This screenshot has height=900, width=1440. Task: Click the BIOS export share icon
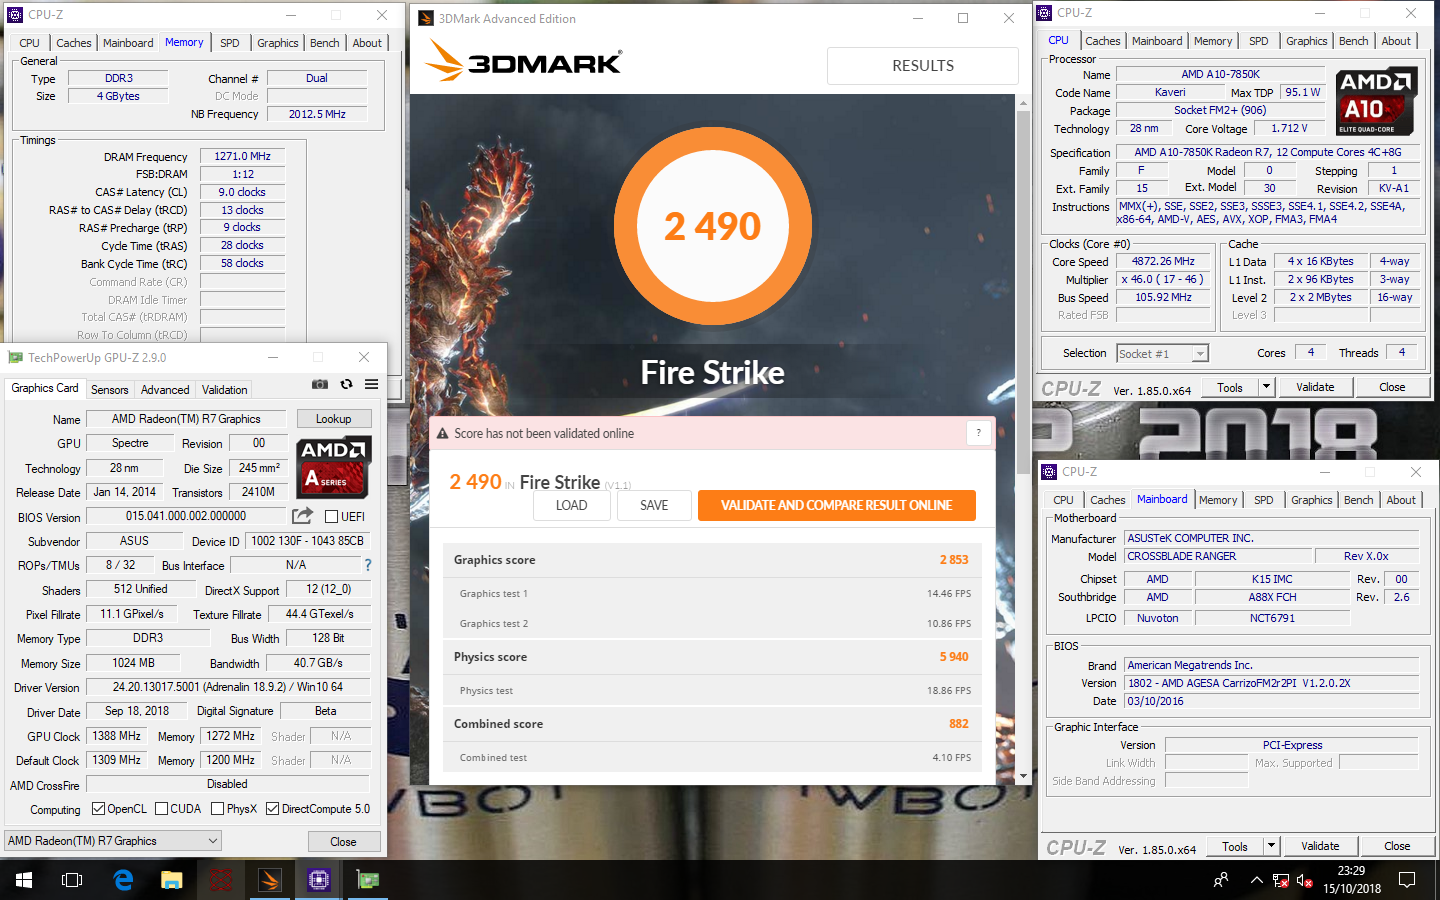302,516
